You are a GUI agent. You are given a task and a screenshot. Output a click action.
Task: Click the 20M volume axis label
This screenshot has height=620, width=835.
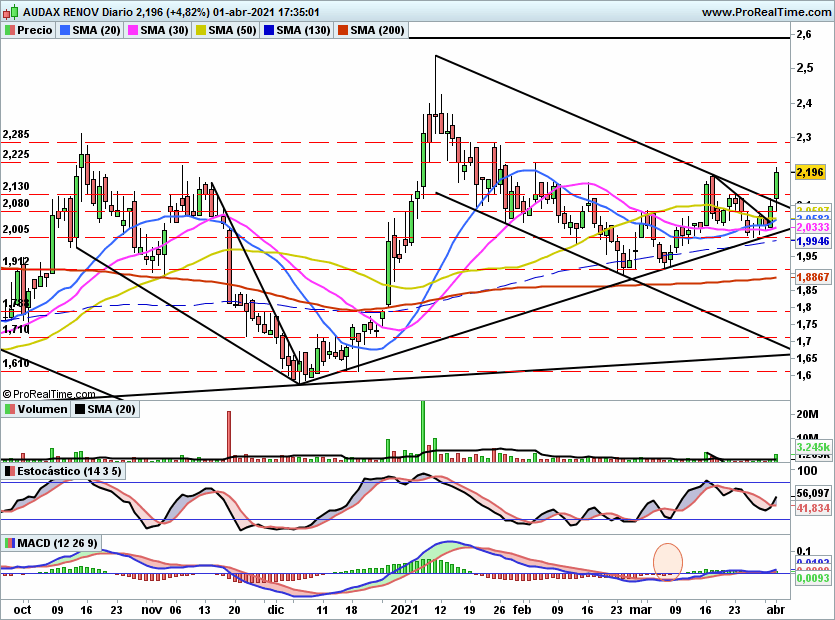(807, 414)
